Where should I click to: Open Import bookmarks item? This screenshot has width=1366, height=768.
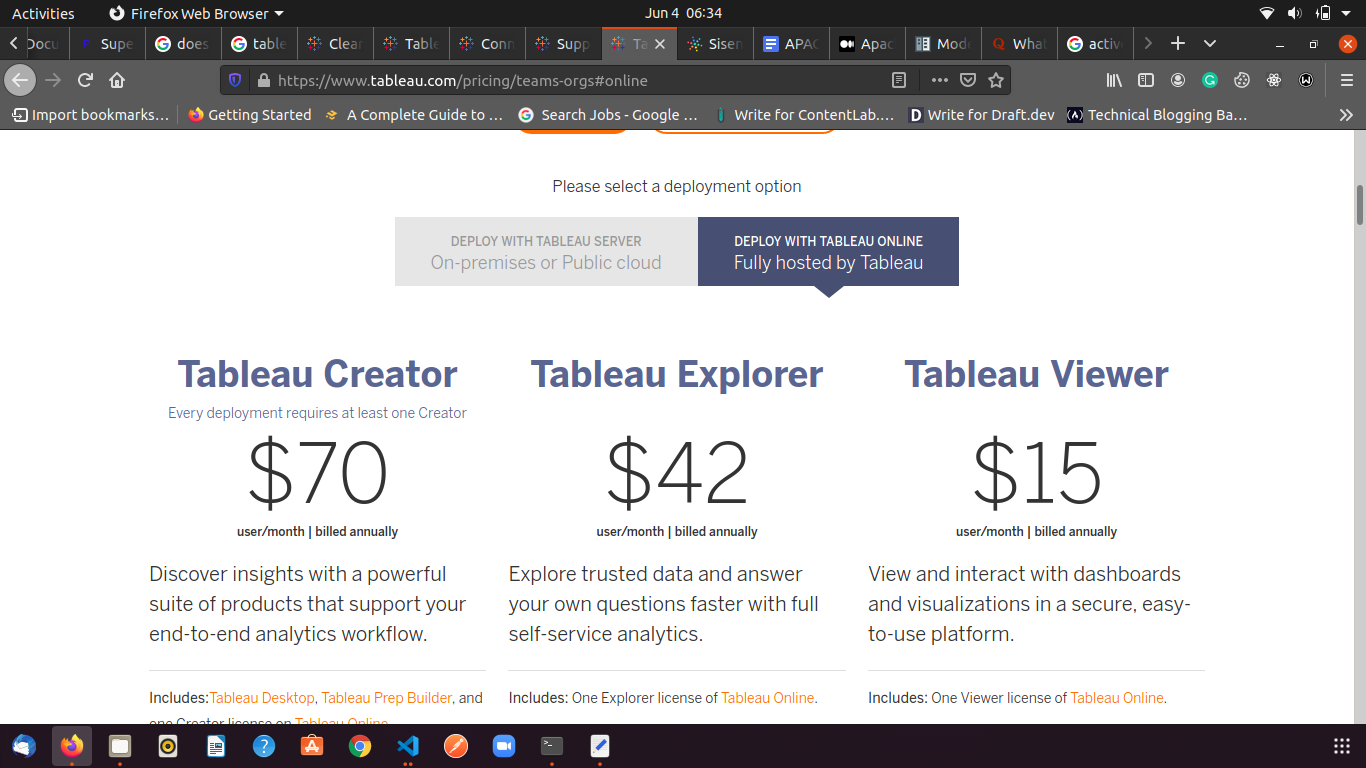(x=90, y=115)
